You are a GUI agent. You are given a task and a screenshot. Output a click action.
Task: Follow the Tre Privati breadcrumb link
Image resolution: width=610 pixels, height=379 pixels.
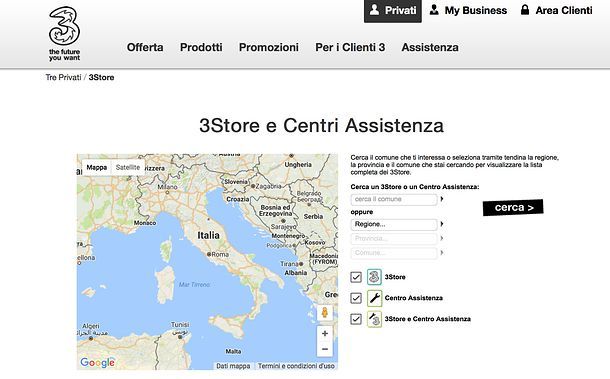[x=63, y=77]
